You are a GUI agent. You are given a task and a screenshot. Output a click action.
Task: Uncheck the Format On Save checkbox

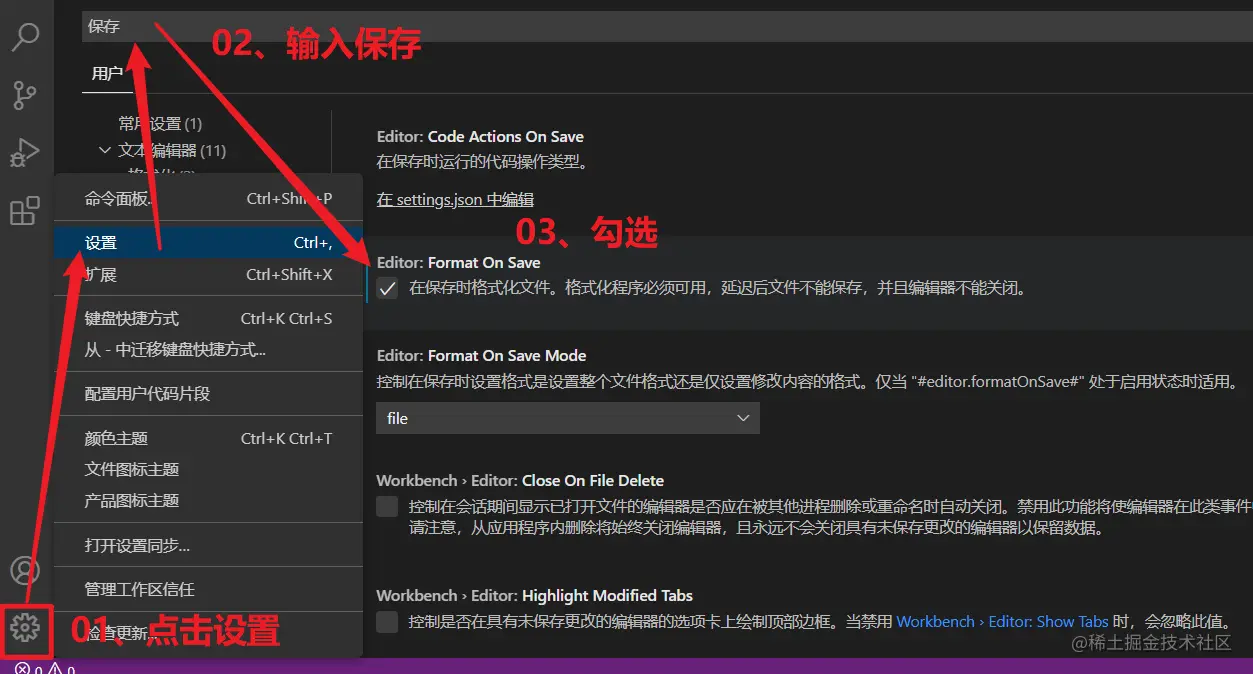click(388, 289)
